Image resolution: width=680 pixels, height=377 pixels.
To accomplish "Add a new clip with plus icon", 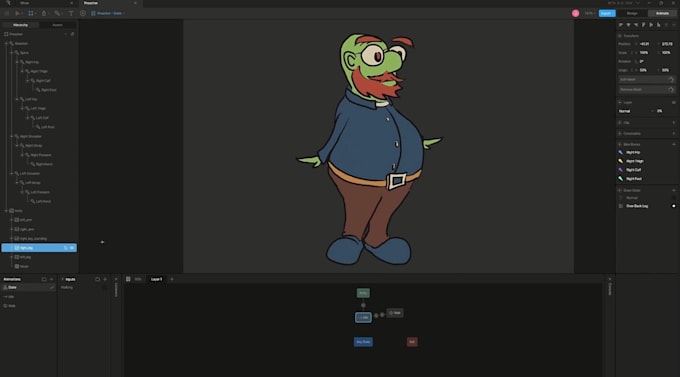I will pos(673,123).
